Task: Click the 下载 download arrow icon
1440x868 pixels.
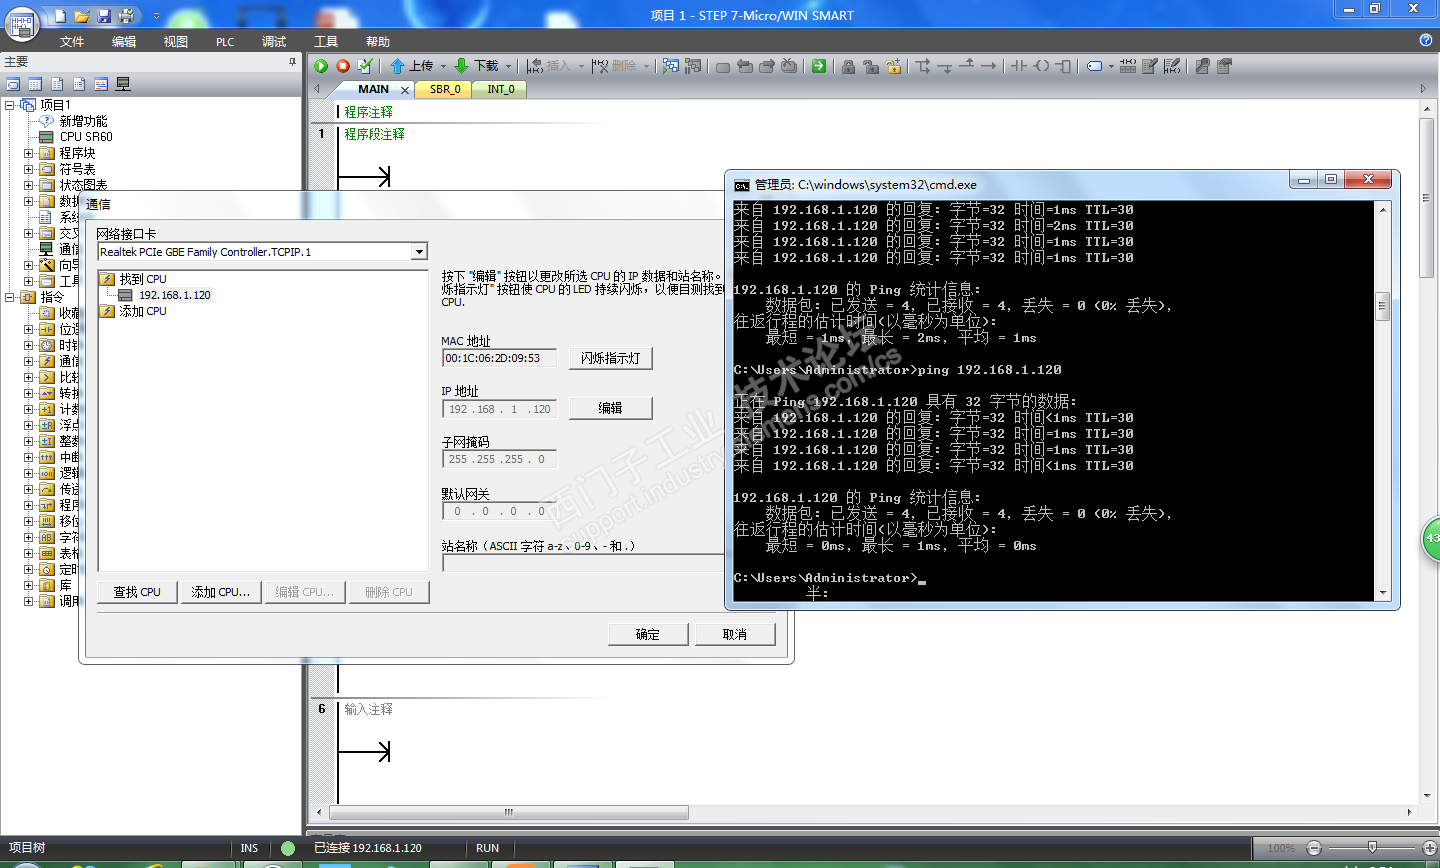Action: coord(461,66)
